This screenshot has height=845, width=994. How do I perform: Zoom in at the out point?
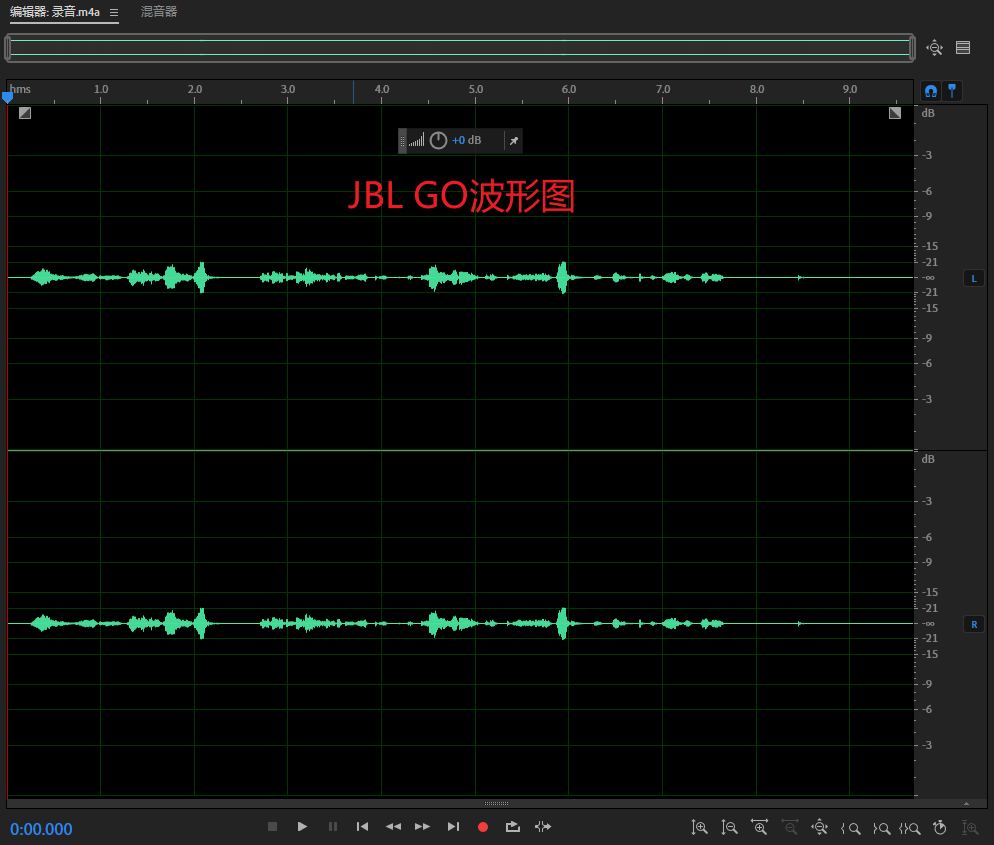coord(881,828)
